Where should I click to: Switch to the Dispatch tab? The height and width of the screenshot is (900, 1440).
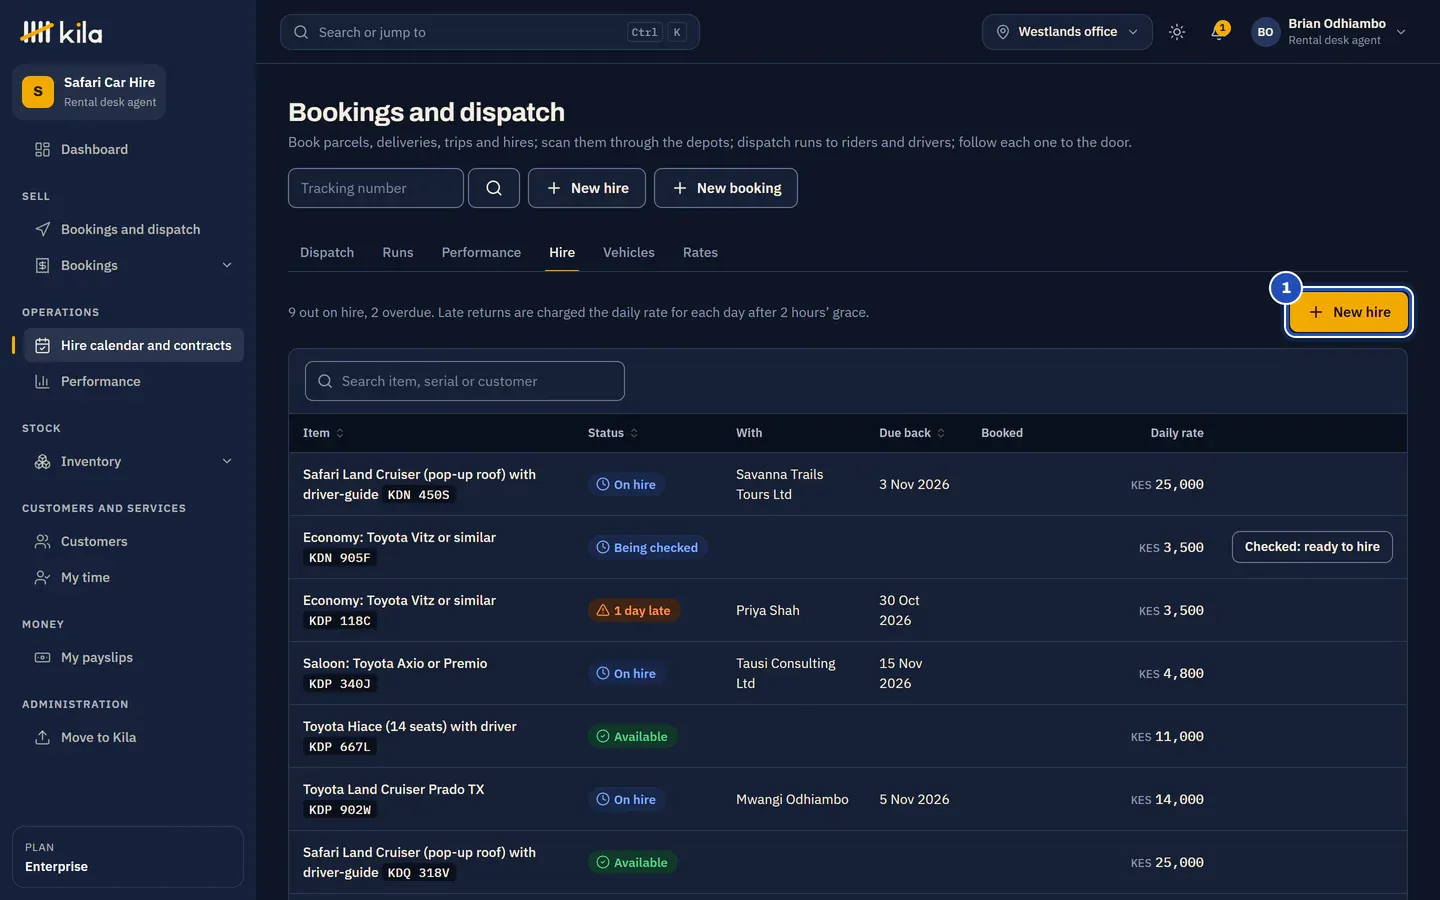327,252
